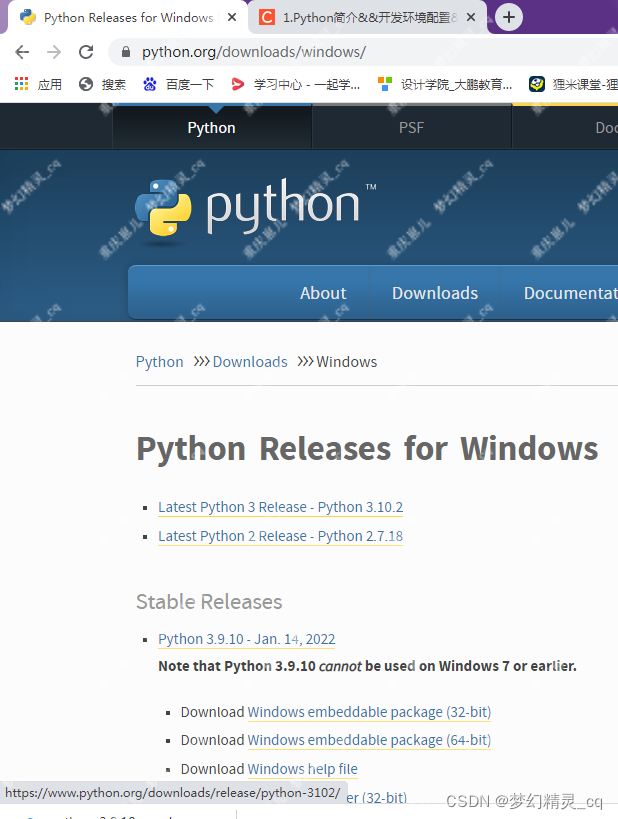
Task: Click the browser Forward arrow
Action: [x=54, y=52]
